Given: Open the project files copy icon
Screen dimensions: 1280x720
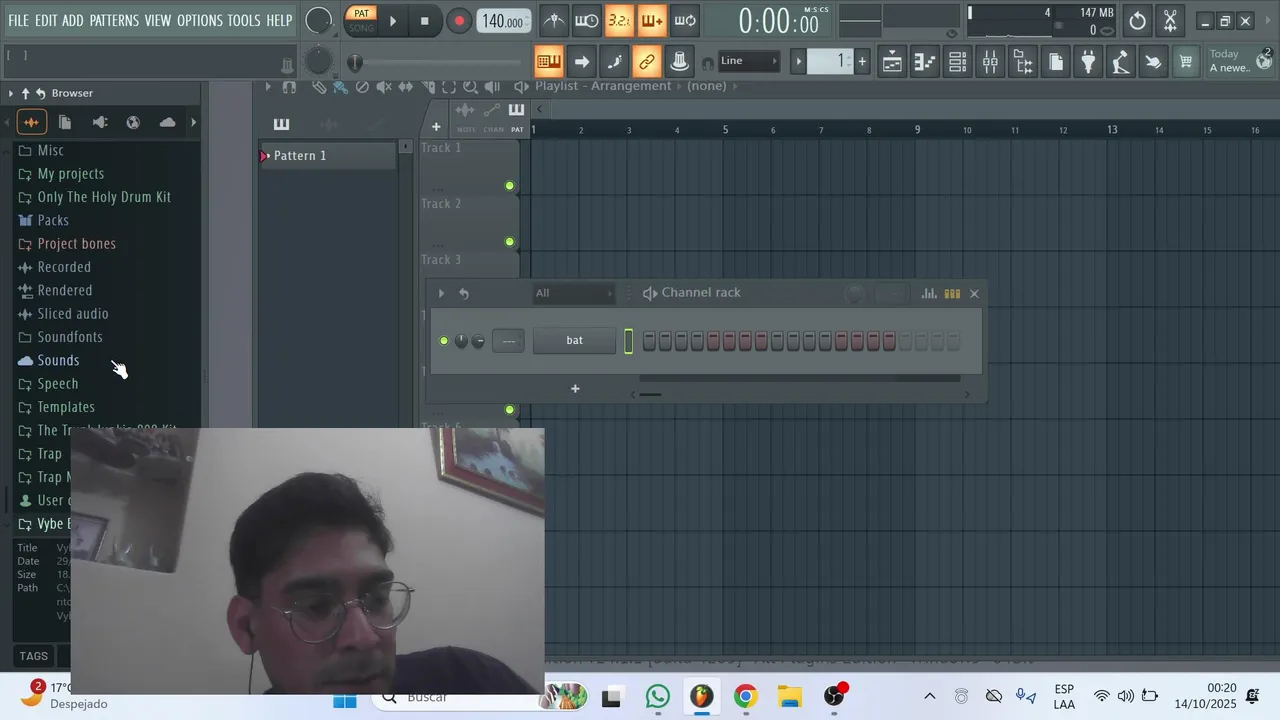Looking at the screenshot, I should click(x=1056, y=62).
